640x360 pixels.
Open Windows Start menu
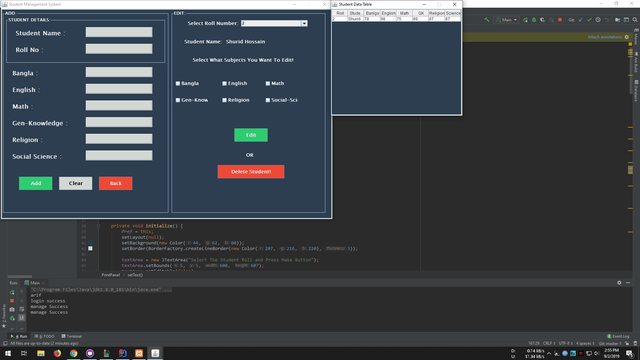(8, 353)
